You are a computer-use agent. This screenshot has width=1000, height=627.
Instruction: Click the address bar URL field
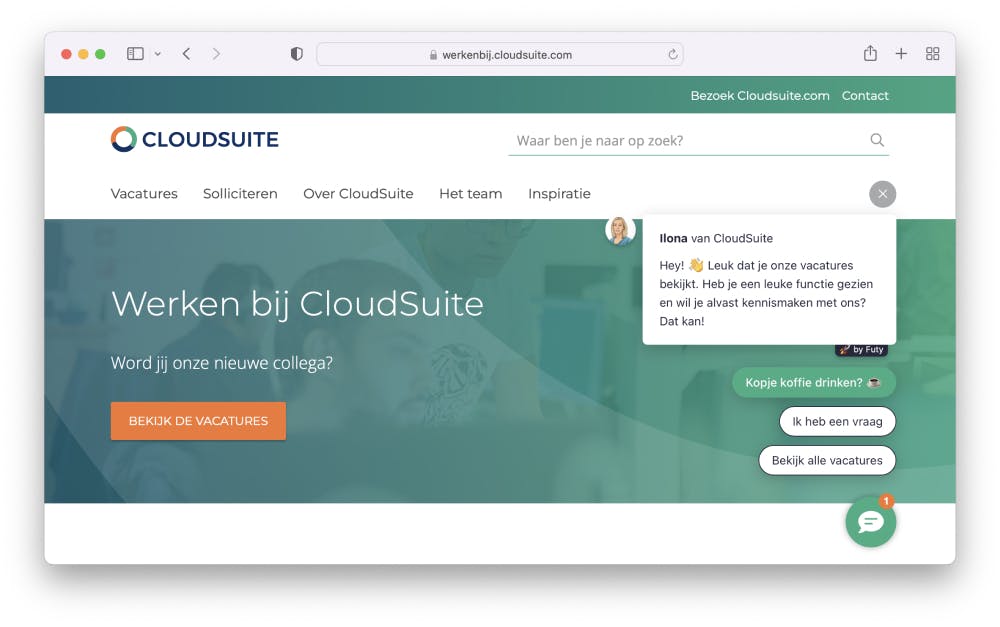[x=500, y=55]
